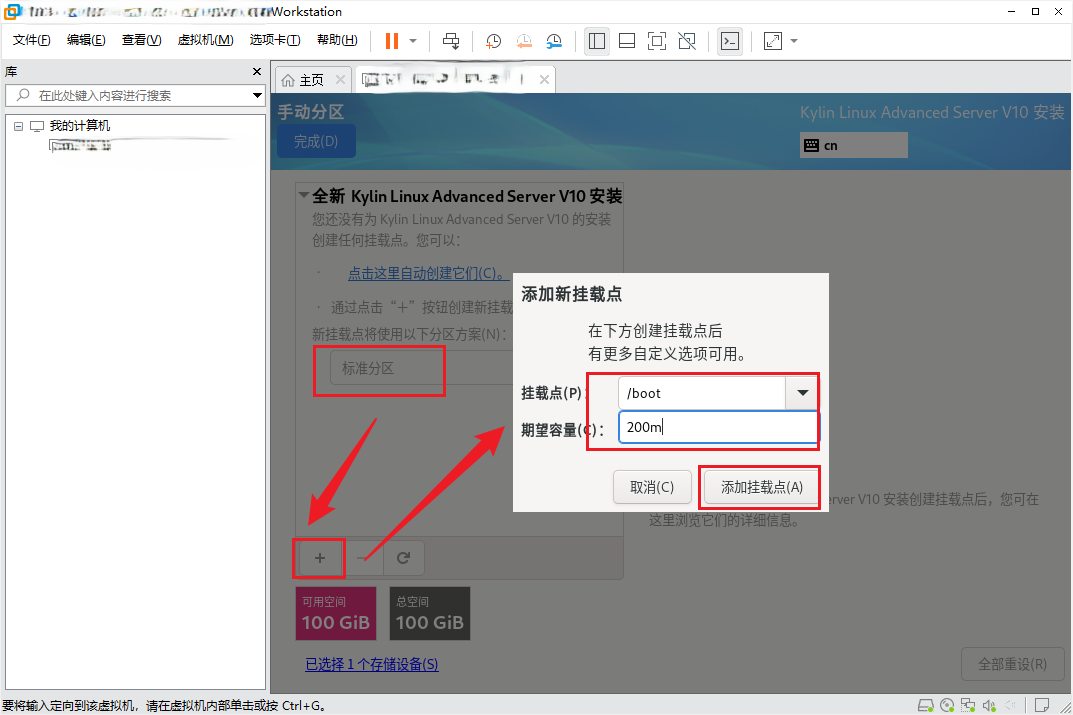The height and width of the screenshot is (715, 1073).
Task: Click the 已选择 1 个存储设备(S) link
Action: [372, 664]
